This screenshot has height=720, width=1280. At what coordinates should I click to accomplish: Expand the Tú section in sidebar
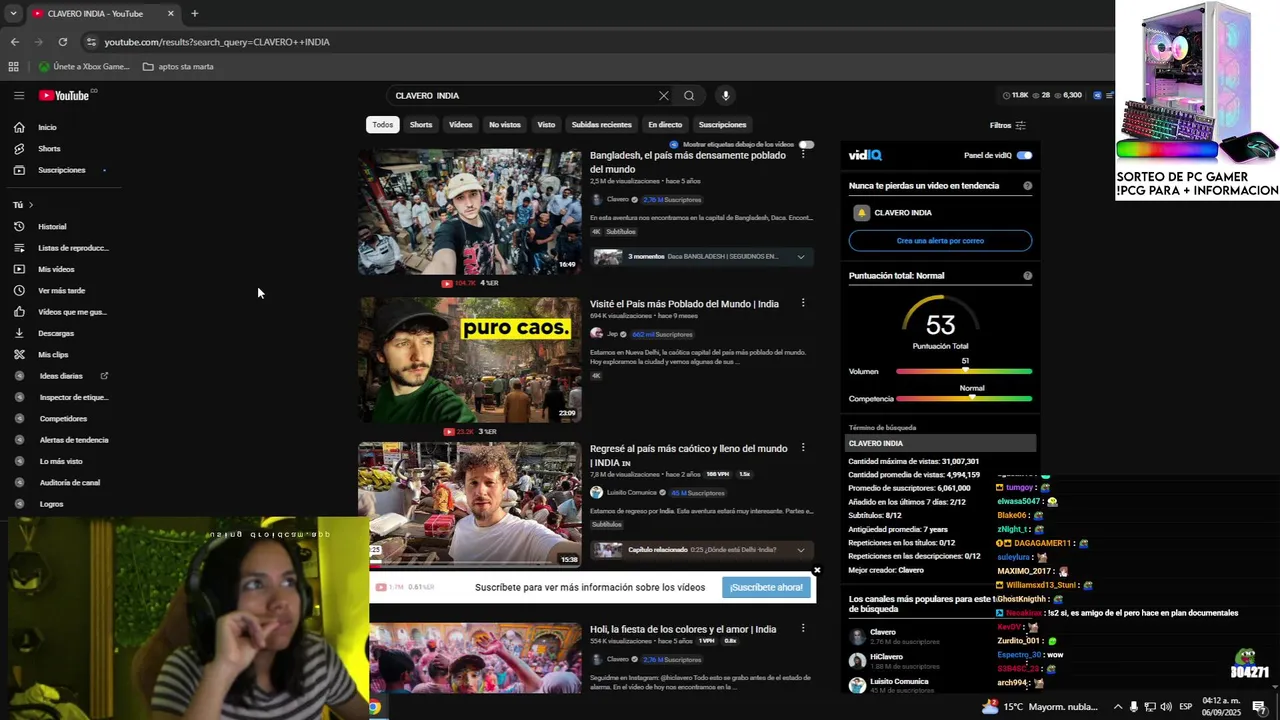pyautogui.click(x=23, y=205)
